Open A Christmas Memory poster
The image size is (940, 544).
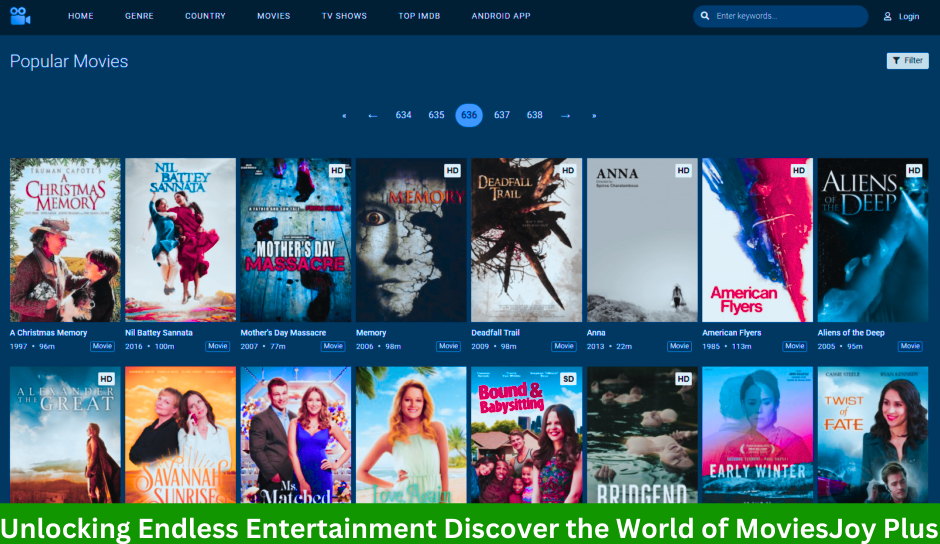[65, 240]
